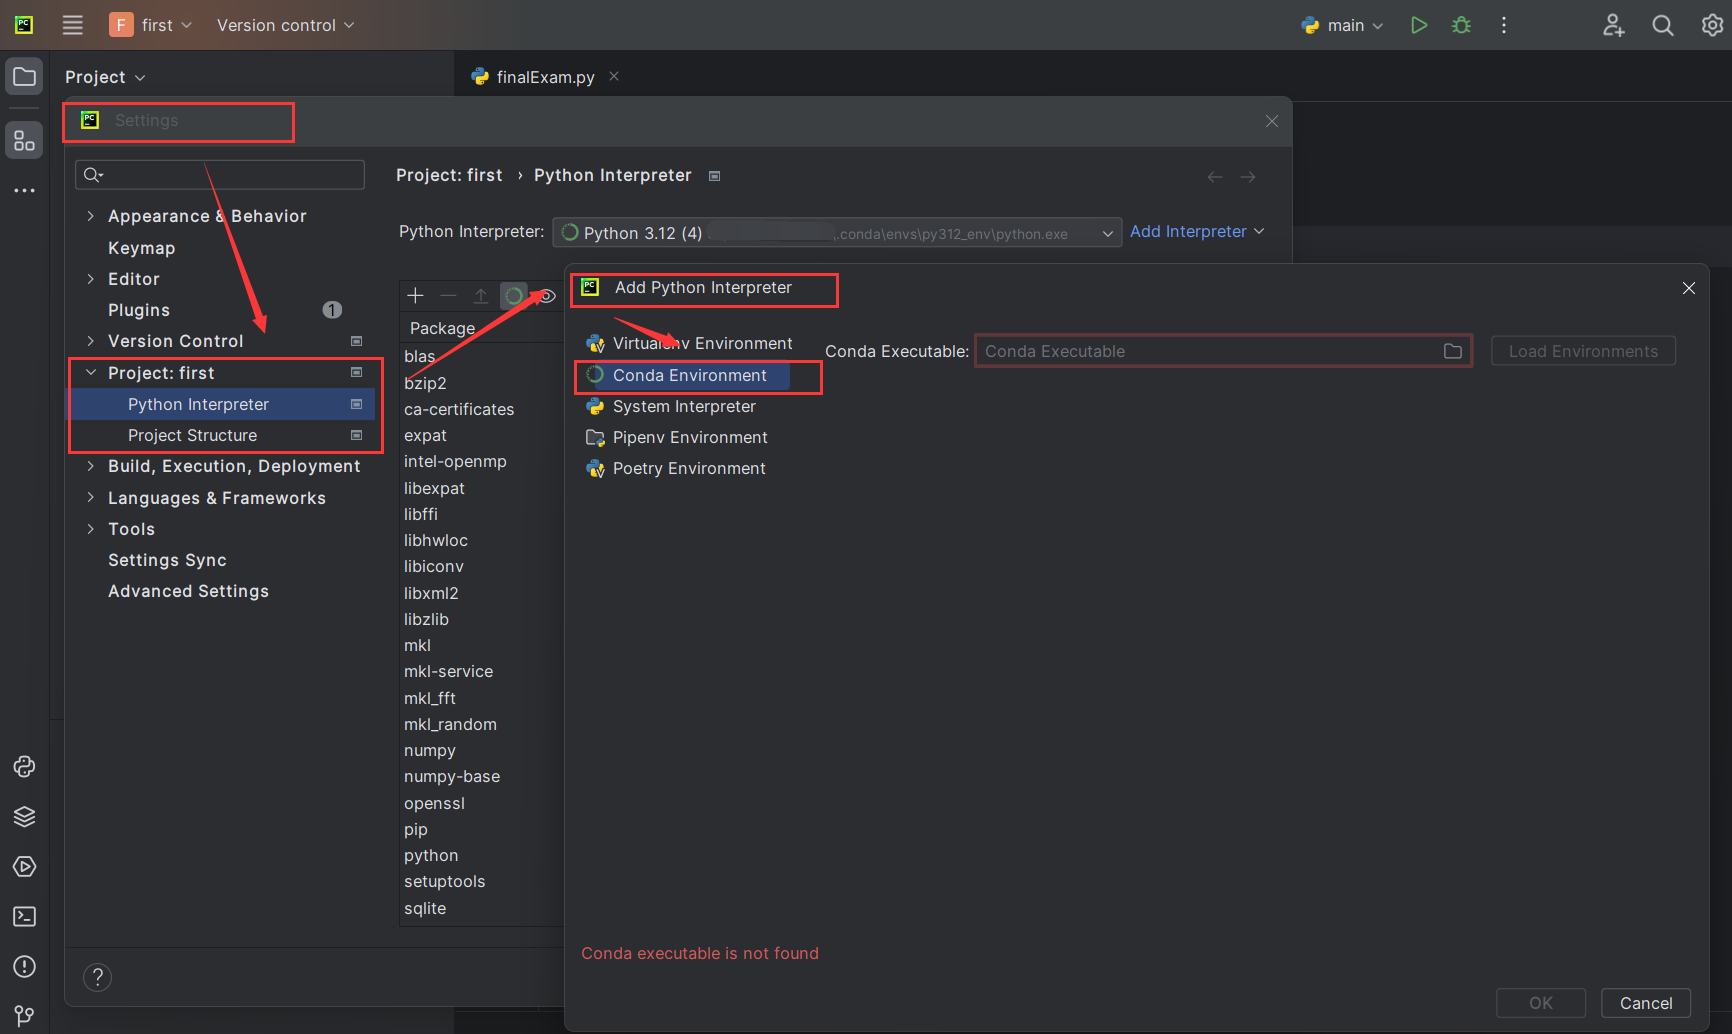The height and width of the screenshot is (1034, 1732).
Task: Open Search Everywhere magnifier
Action: [x=1662, y=25]
